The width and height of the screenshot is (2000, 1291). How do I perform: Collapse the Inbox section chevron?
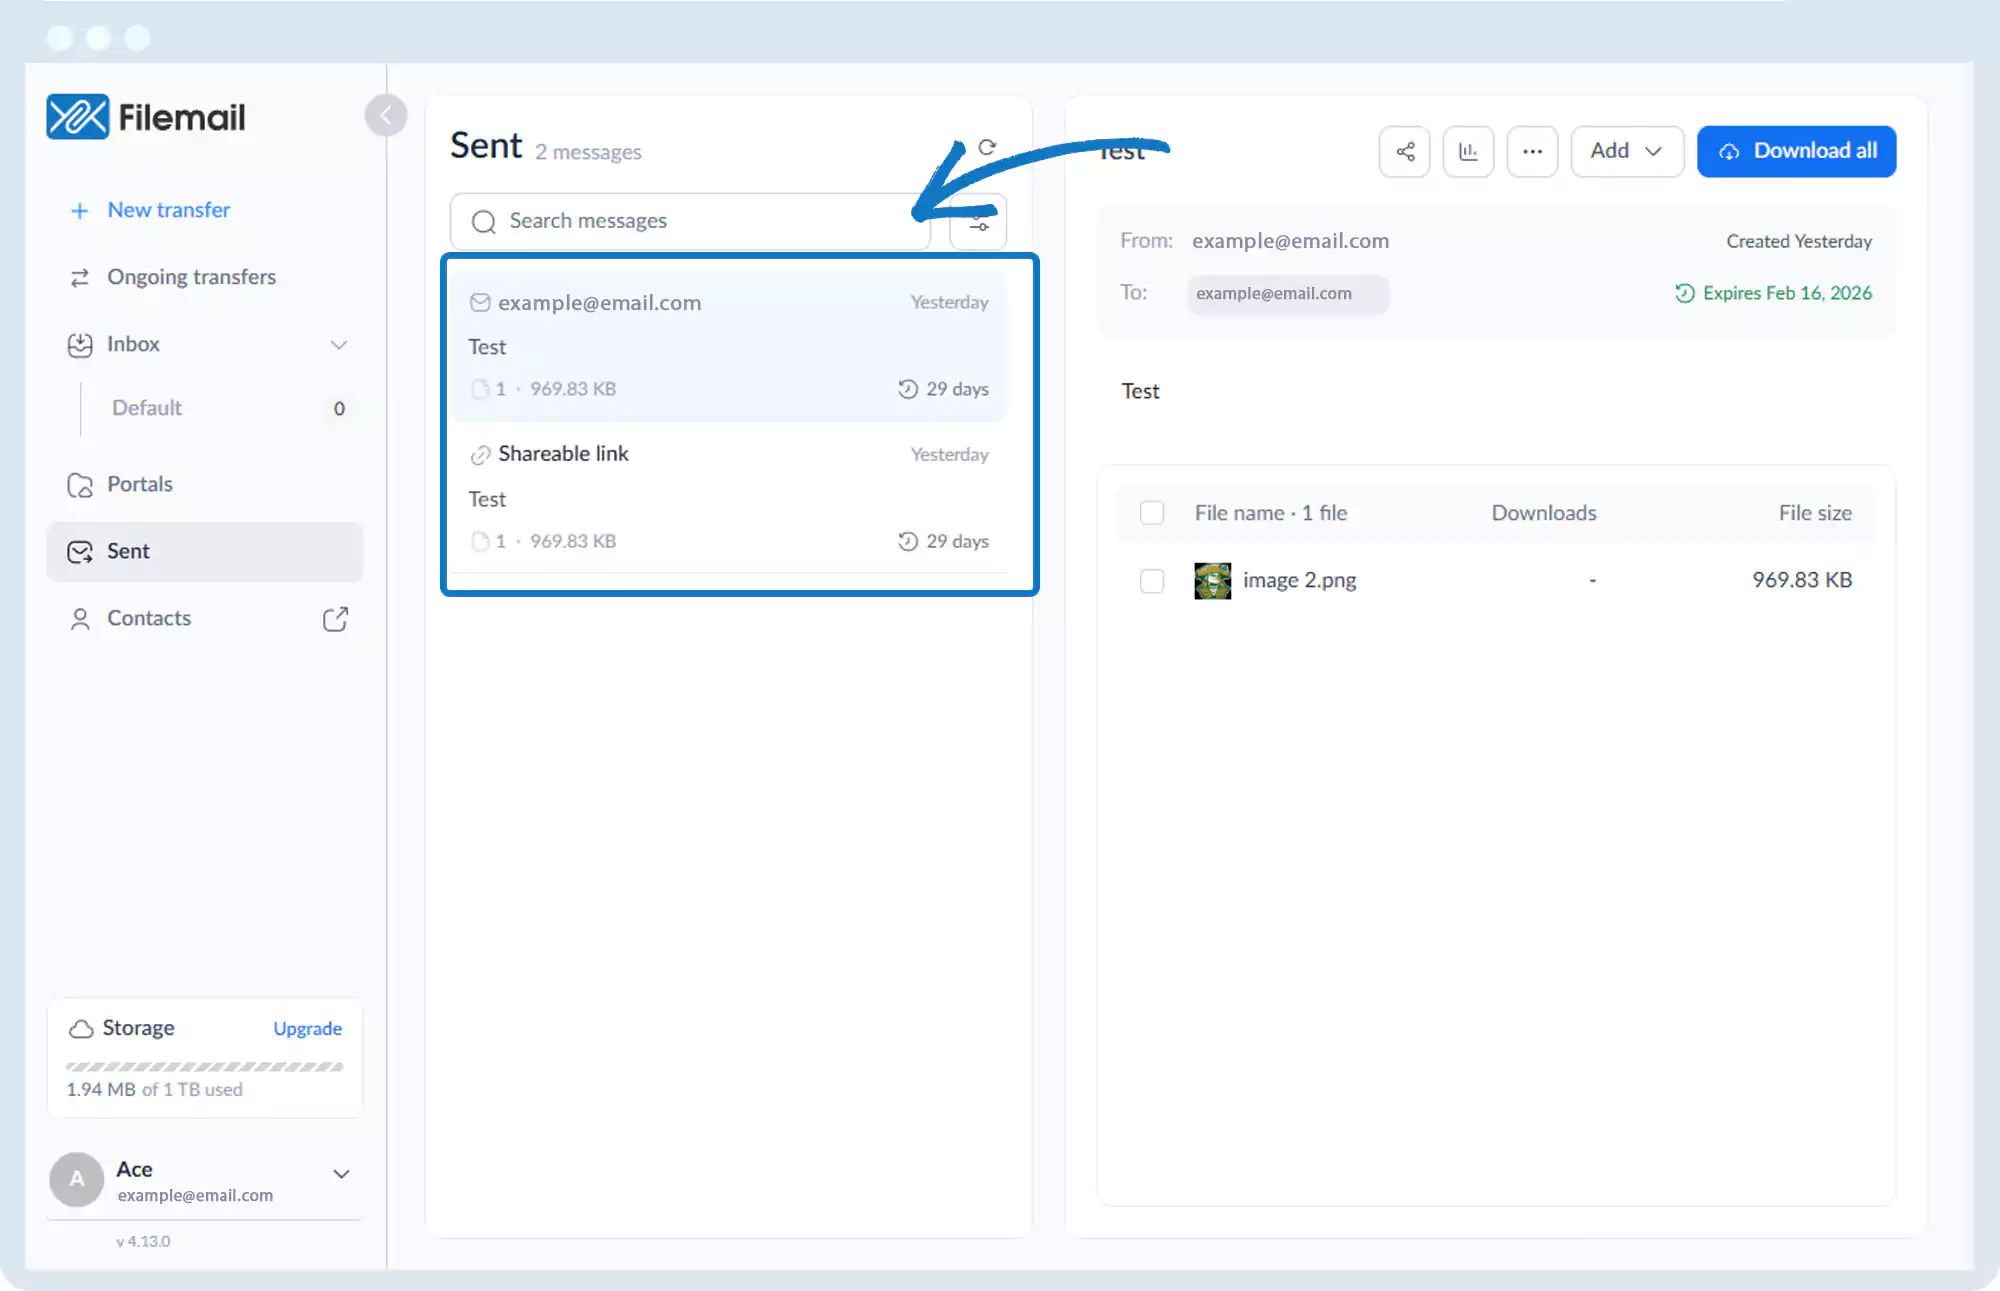point(339,345)
